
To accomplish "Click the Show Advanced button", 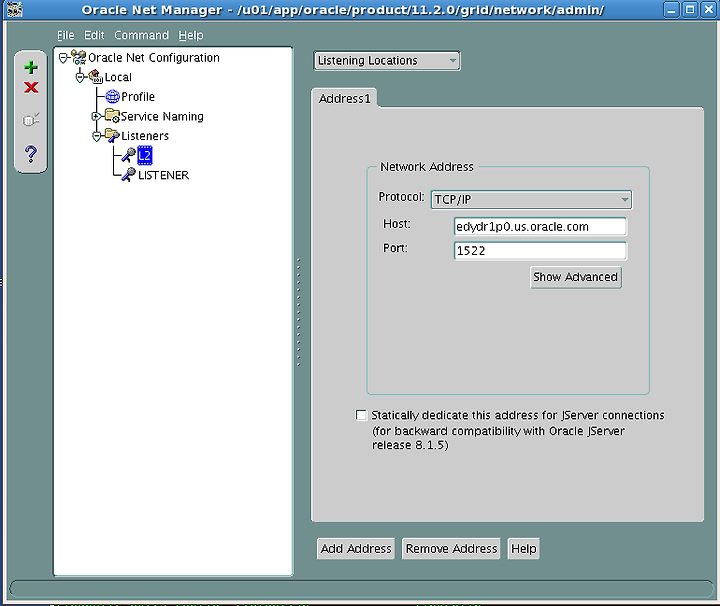I will pos(575,277).
